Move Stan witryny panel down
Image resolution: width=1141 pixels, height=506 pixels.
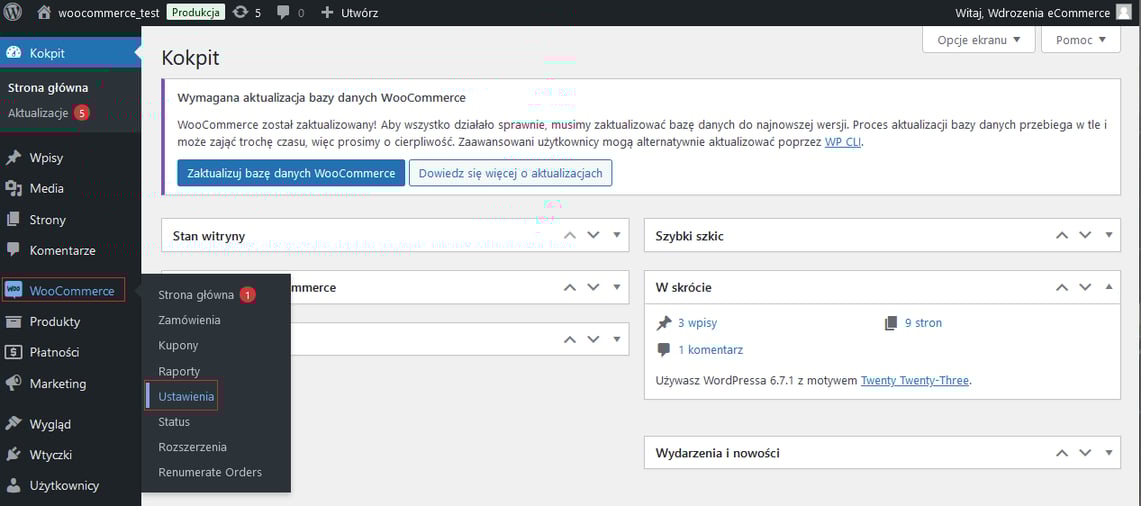click(593, 235)
